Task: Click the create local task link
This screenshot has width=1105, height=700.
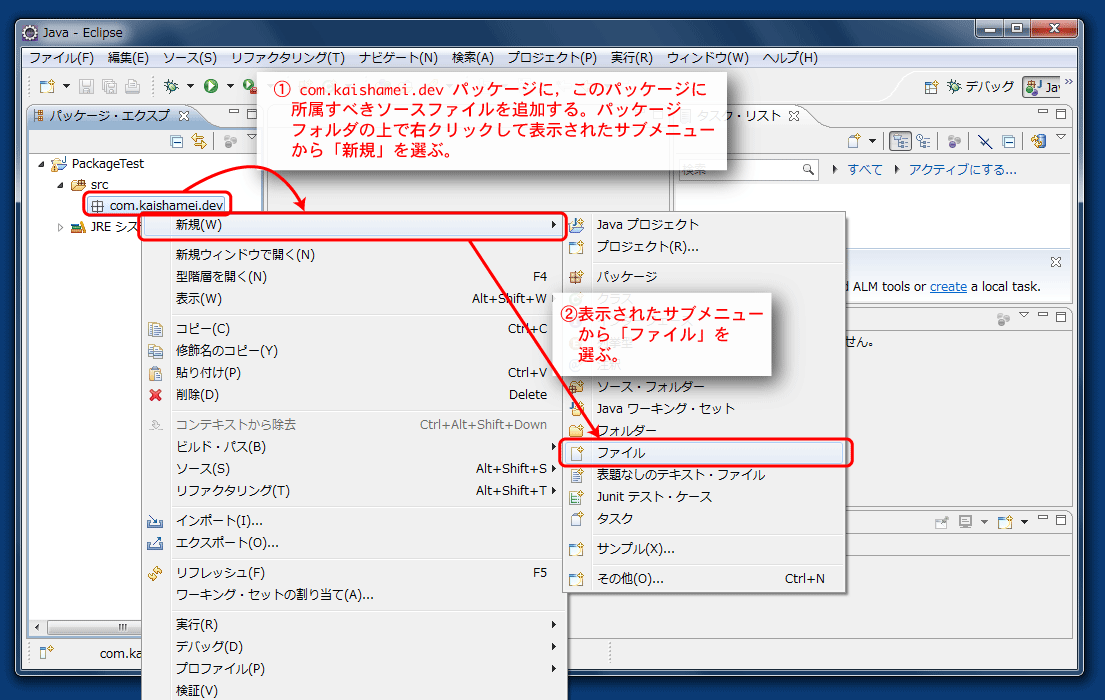Action: tap(948, 287)
